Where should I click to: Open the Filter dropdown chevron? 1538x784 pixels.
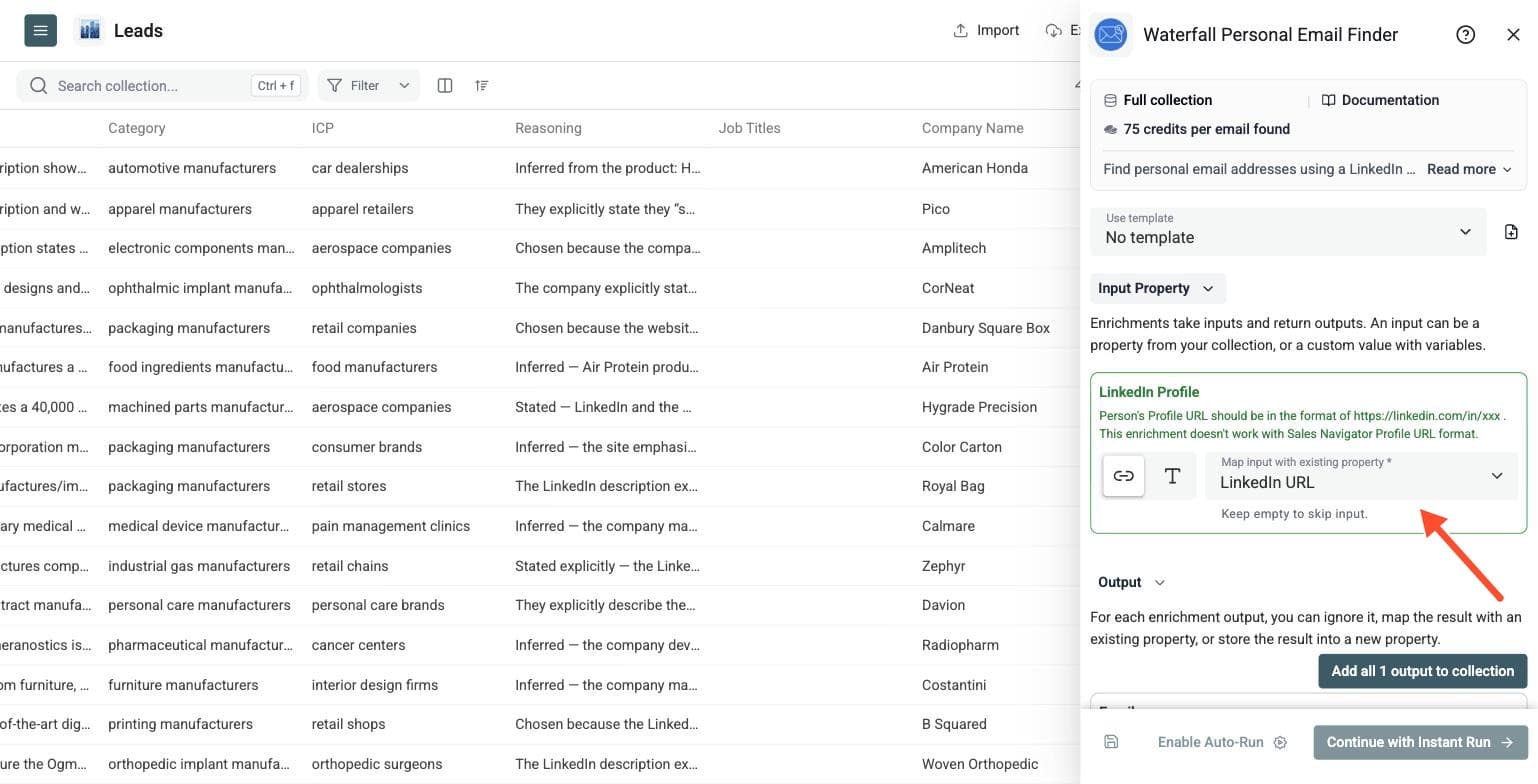[x=404, y=86]
